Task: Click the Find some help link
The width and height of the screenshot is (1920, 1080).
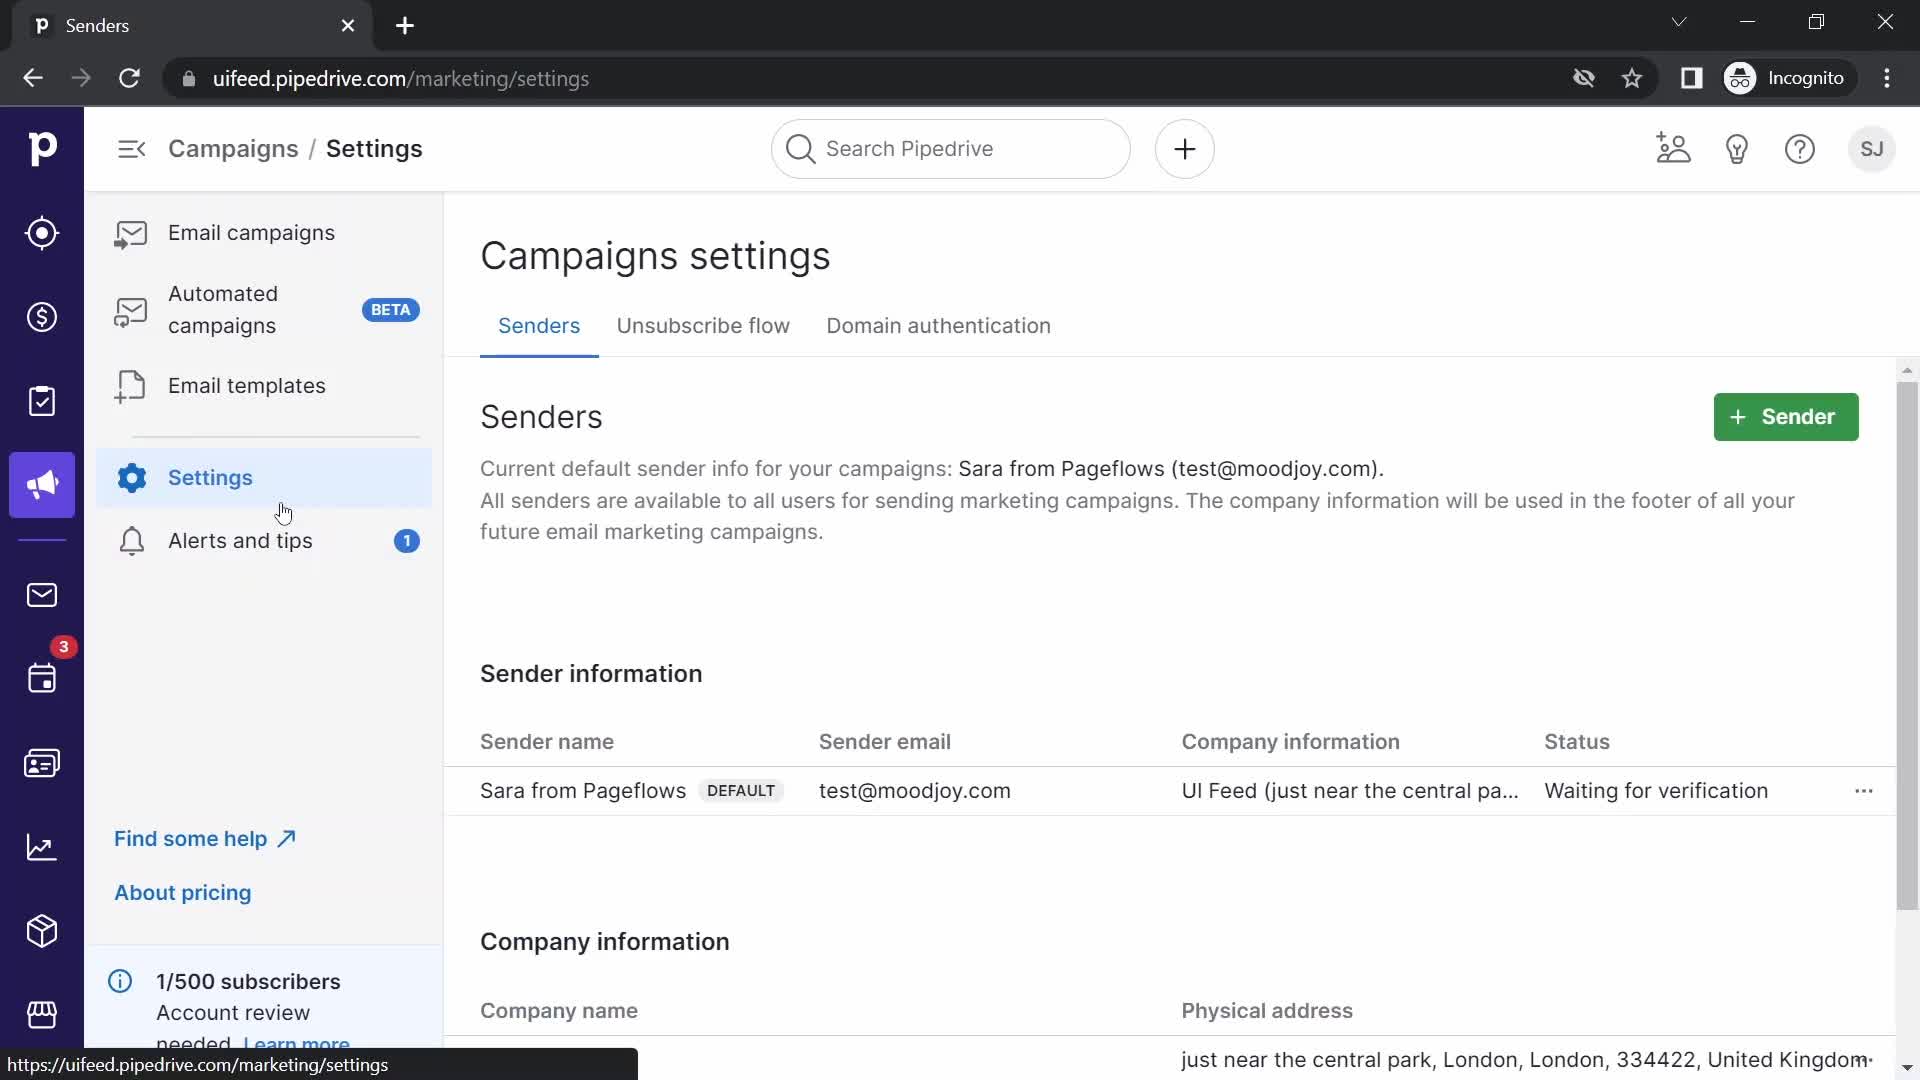Action: point(204,837)
